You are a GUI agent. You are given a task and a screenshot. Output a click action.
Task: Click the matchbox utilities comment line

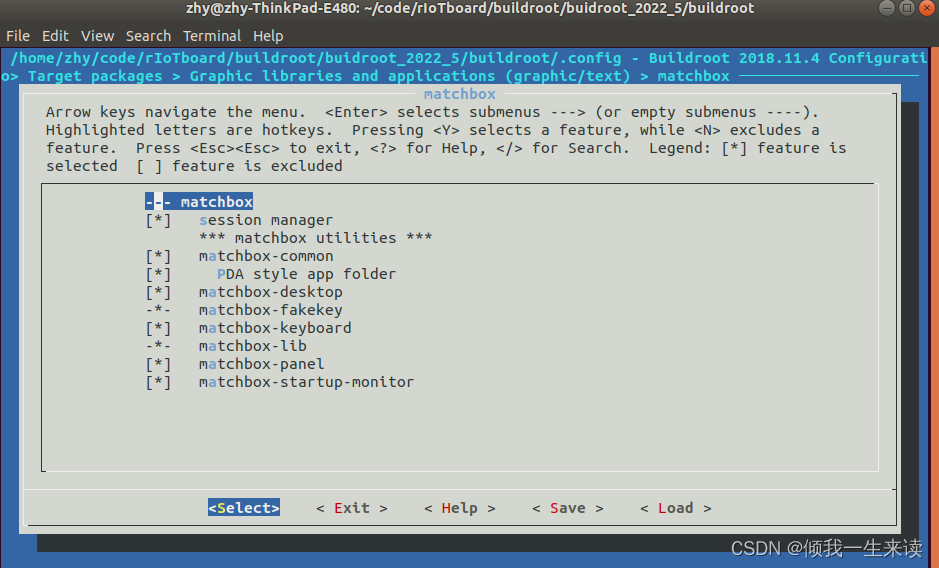pyautogui.click(x=316, y=238)
